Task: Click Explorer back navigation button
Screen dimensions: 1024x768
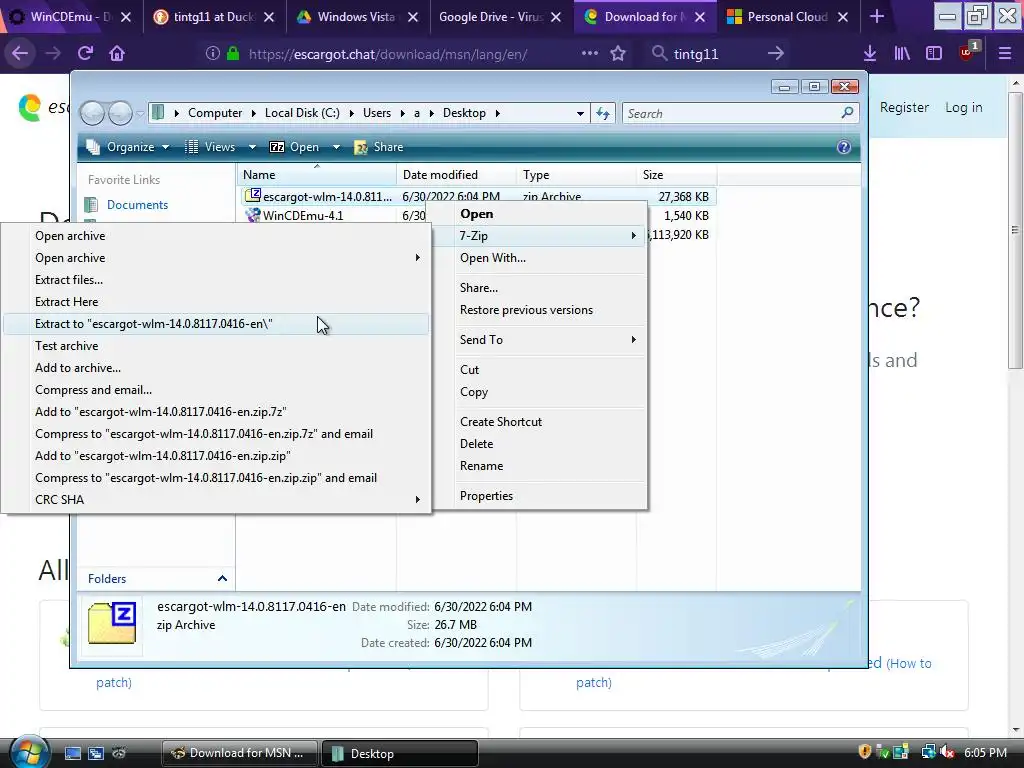Action: 93,114
